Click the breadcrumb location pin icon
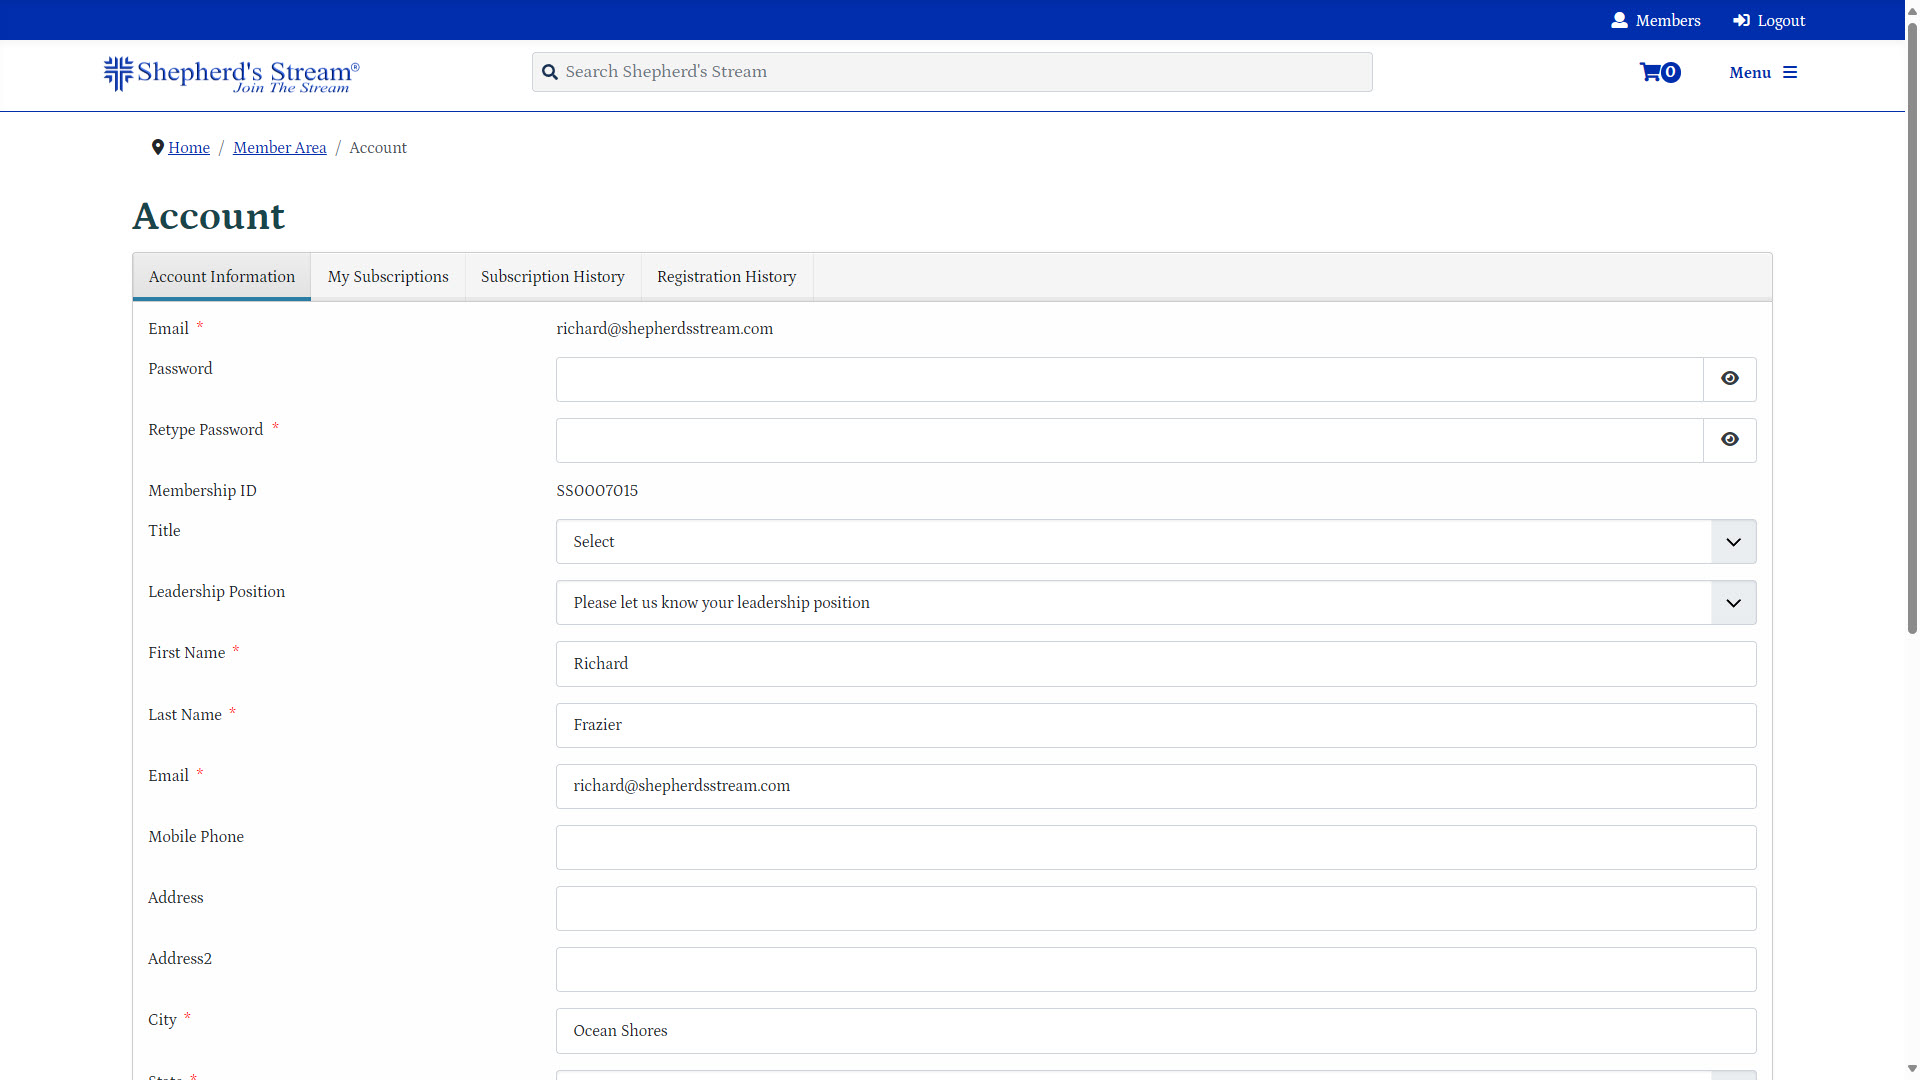The image size is (1920, 1080). 157,147
